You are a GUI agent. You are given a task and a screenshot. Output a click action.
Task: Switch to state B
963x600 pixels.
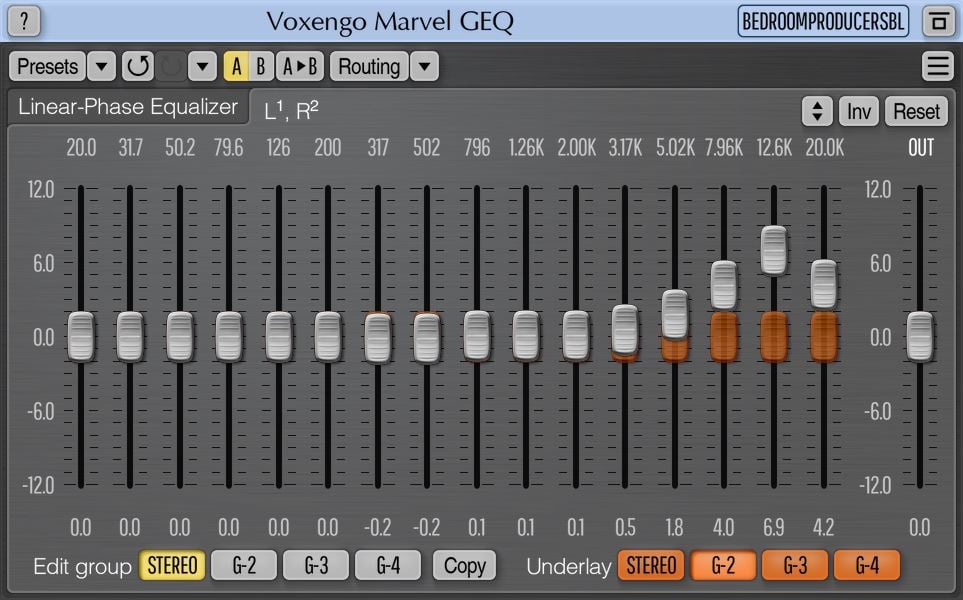(261, 66)
